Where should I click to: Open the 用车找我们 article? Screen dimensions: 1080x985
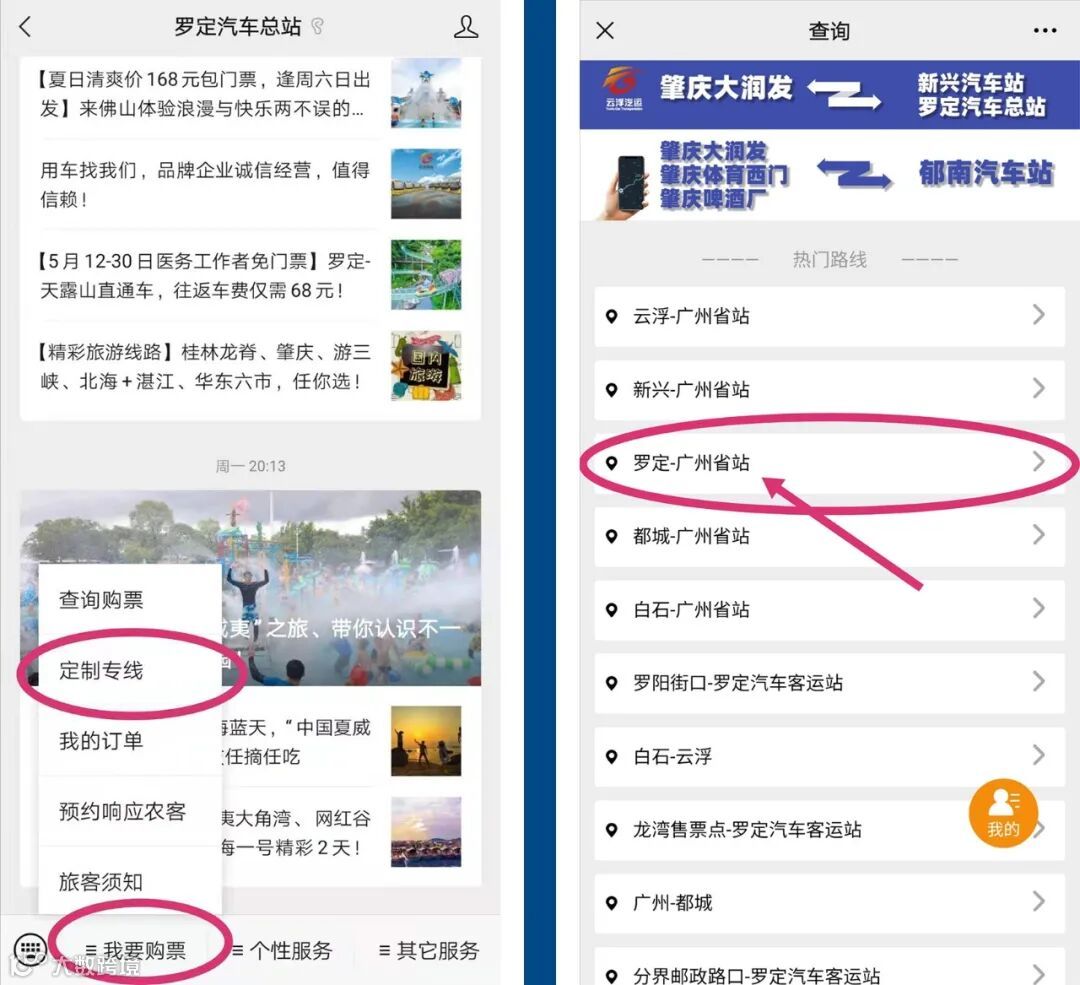pyautogui.click(x=250, y=184)
